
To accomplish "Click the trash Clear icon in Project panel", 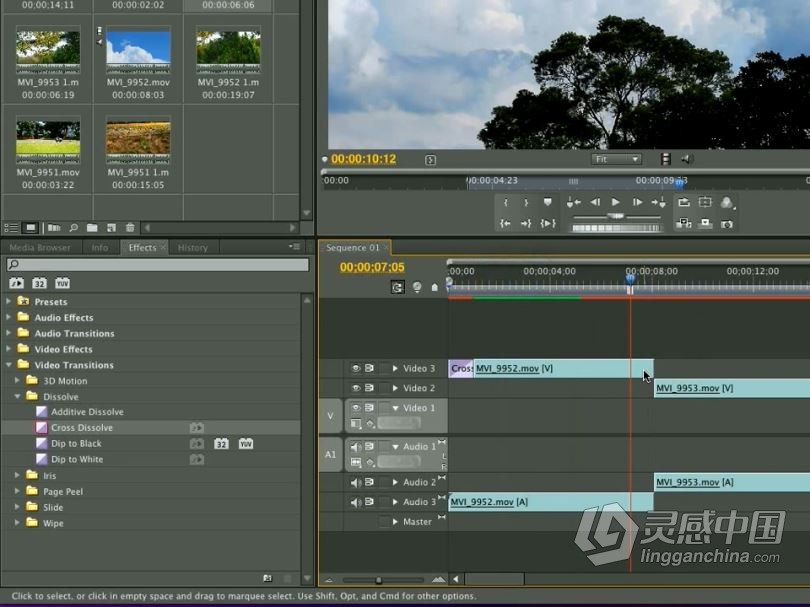I will click(x=130, y=228).
